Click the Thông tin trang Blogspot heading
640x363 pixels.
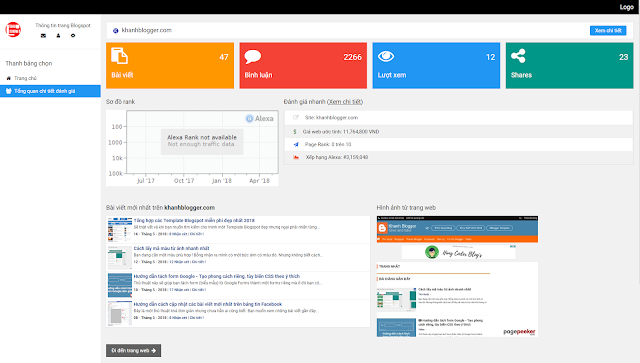click(63, 25)
